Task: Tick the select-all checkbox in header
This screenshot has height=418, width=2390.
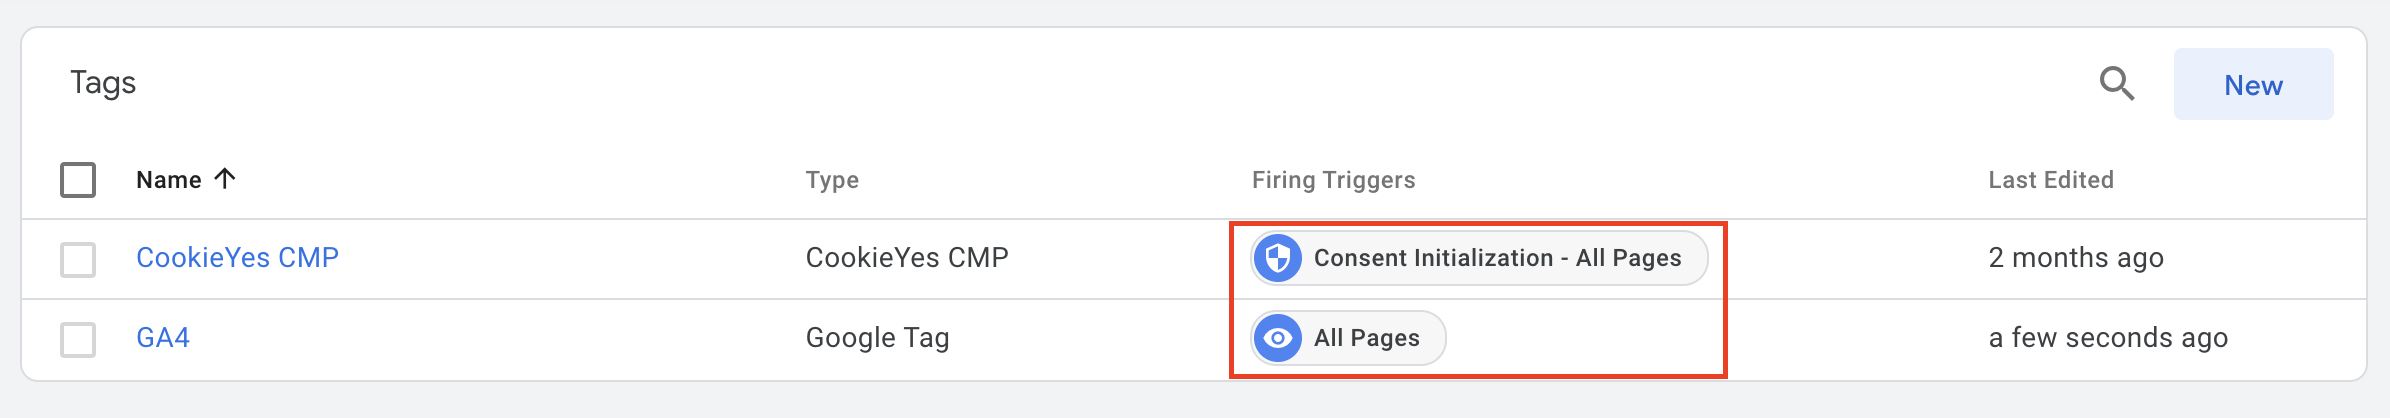Action: pyautogui.click(x=78, y=180)
